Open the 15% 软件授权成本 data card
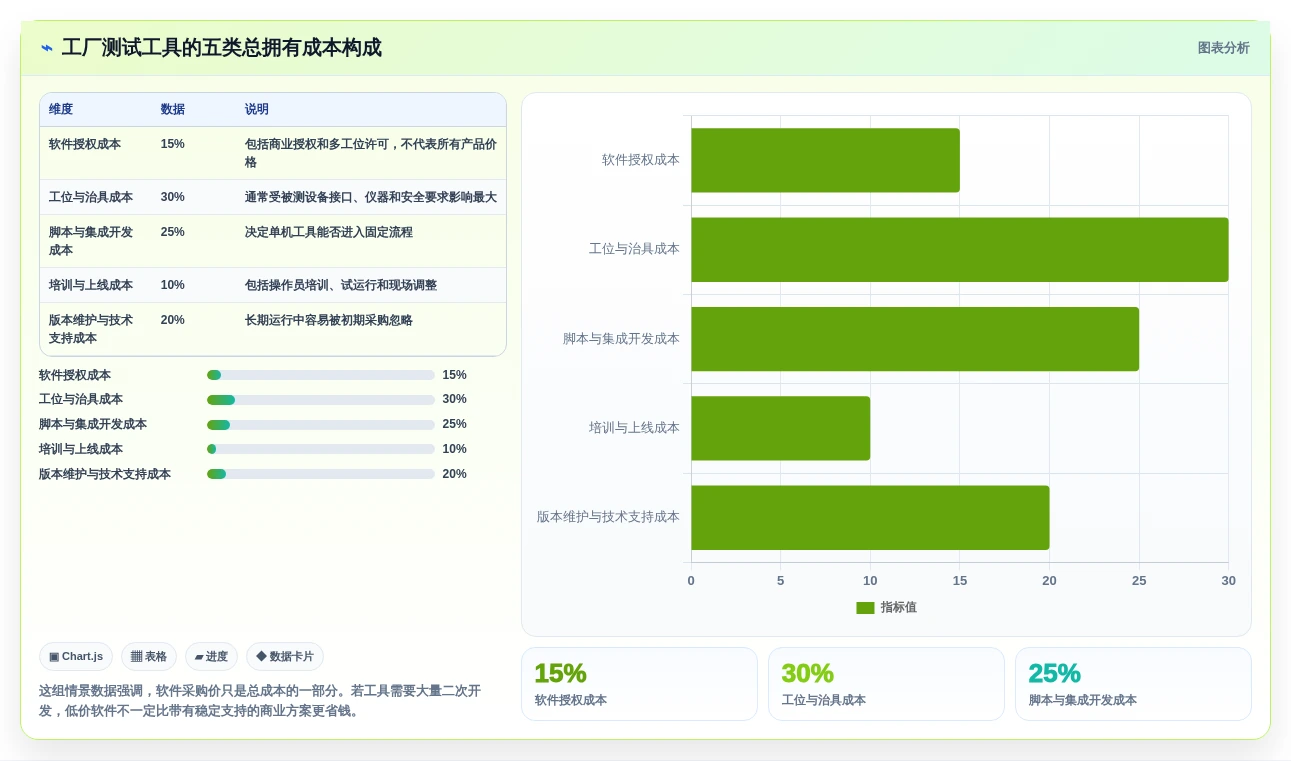Screen dimensions: 1291x761 pos(639,684)
